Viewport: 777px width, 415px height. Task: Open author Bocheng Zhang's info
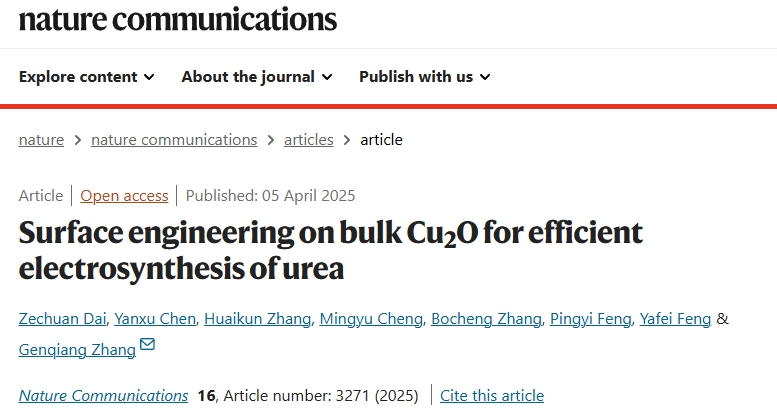tap(486, 319)
